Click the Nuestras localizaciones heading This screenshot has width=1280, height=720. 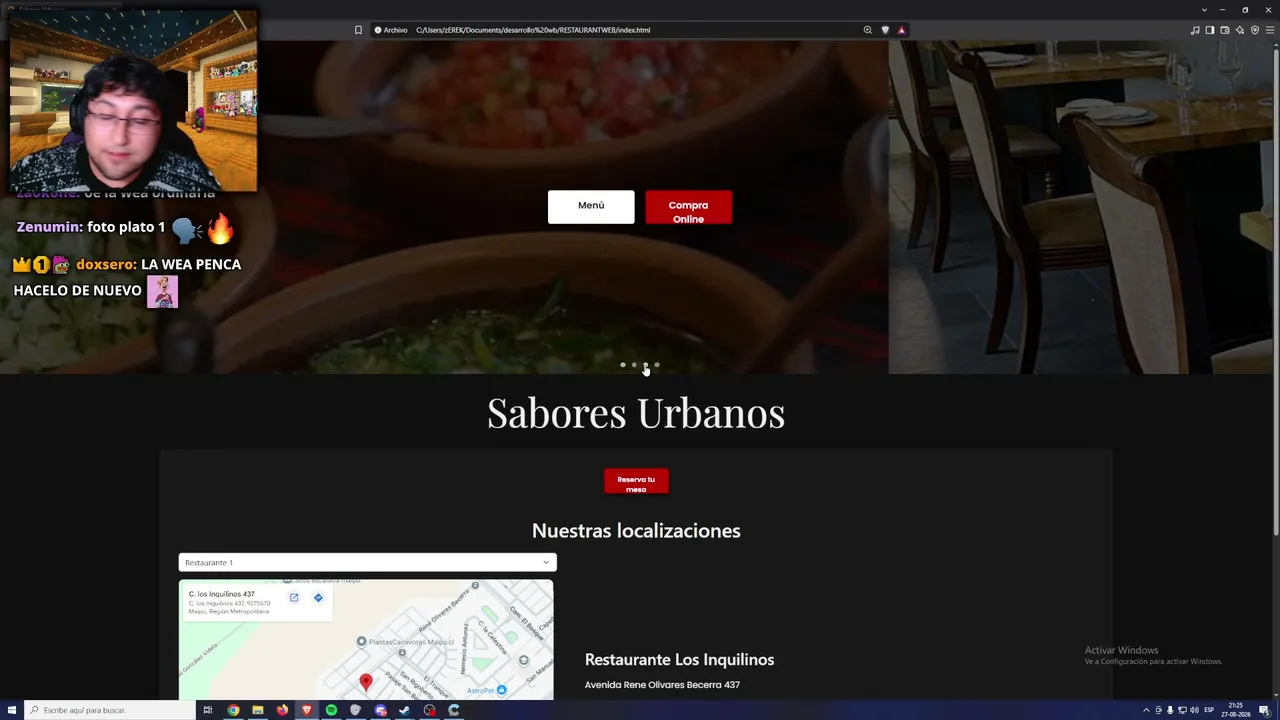tap(636, 531)
